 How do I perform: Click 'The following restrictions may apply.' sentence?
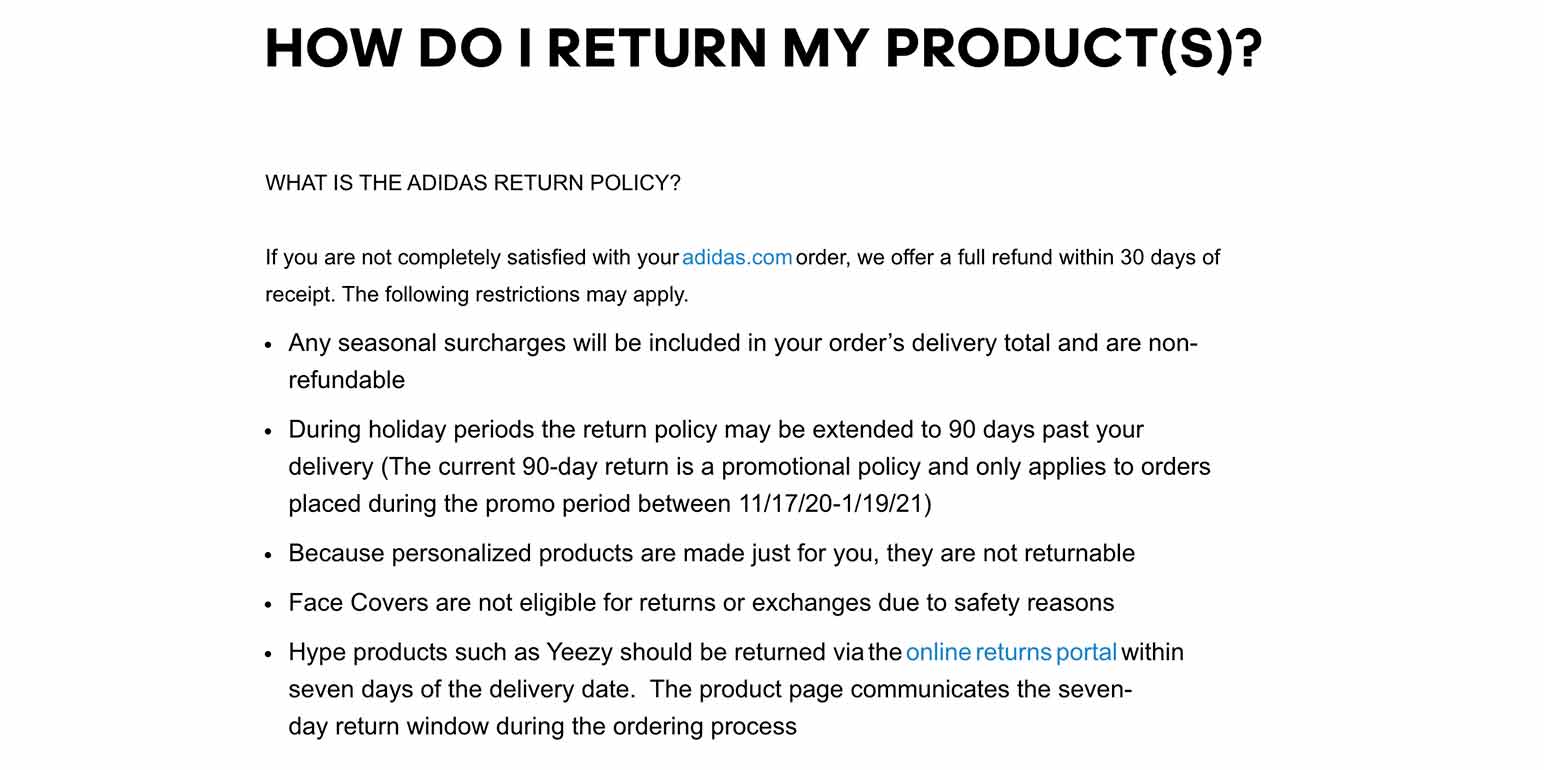coord(515,295)
